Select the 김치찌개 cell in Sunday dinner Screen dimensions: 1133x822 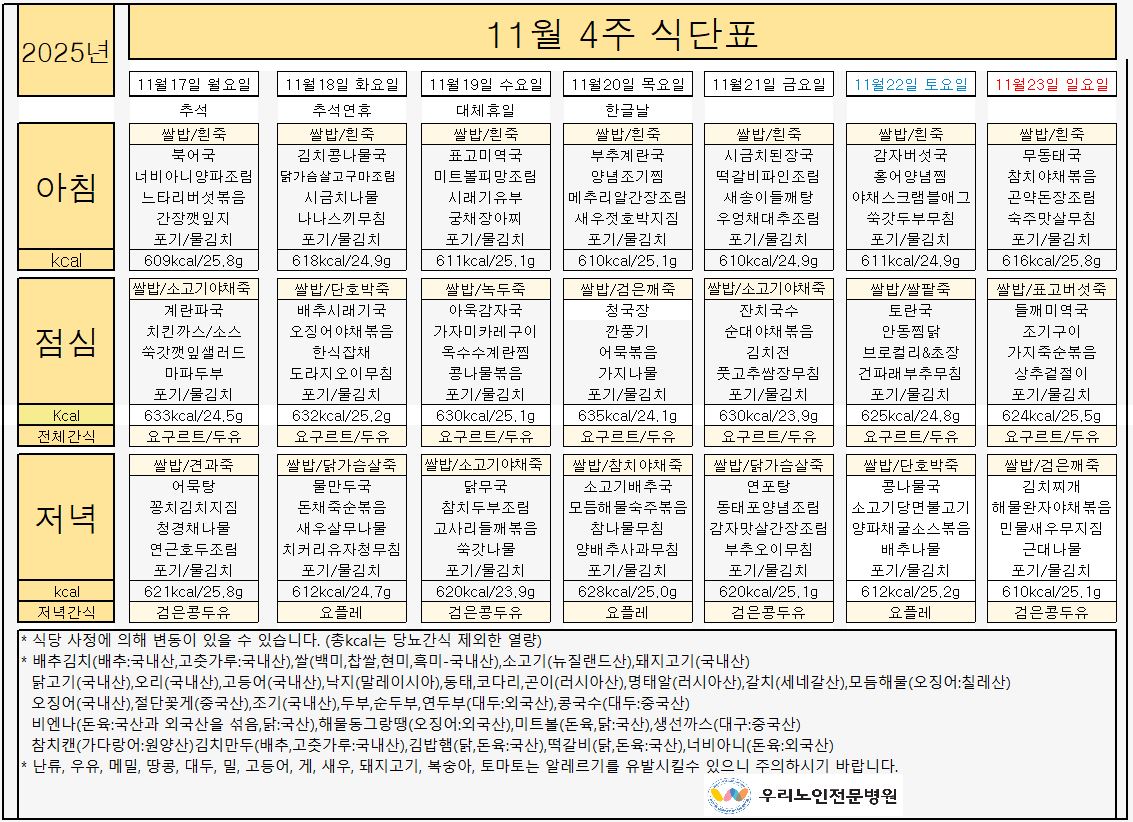1052,486
